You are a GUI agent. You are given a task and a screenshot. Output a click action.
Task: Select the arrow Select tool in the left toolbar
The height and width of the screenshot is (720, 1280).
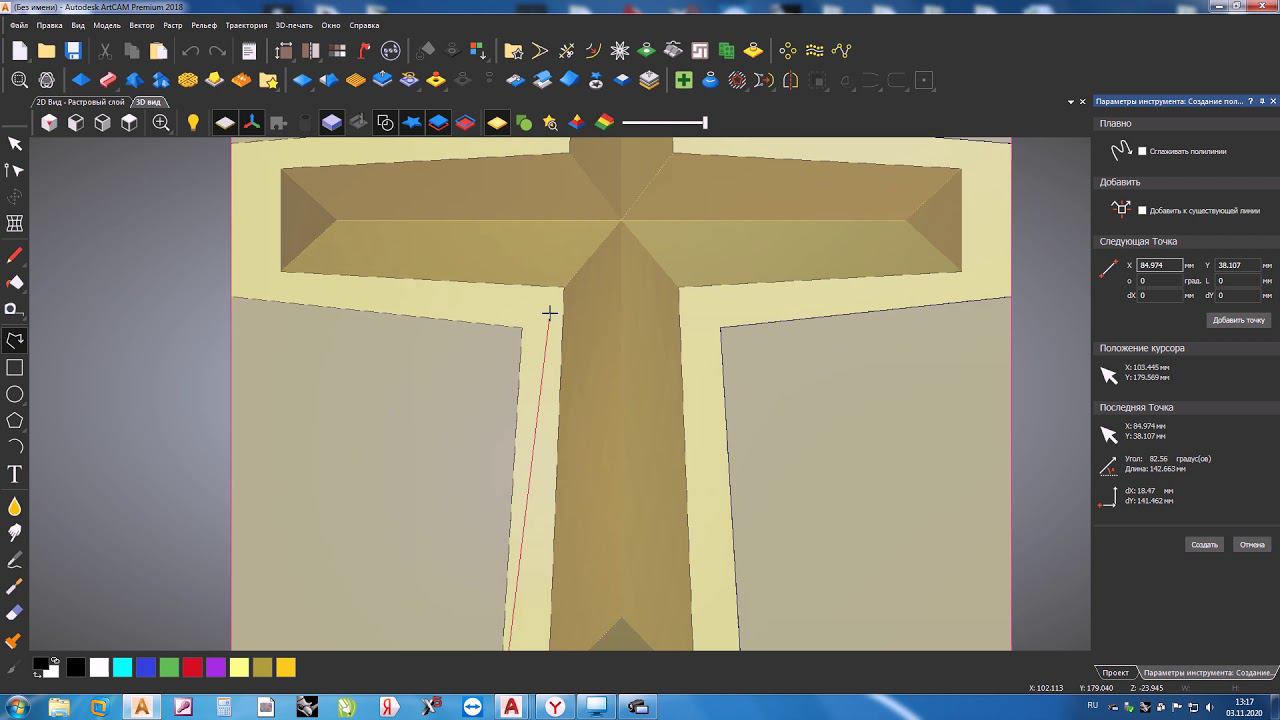tap(15, 144)
